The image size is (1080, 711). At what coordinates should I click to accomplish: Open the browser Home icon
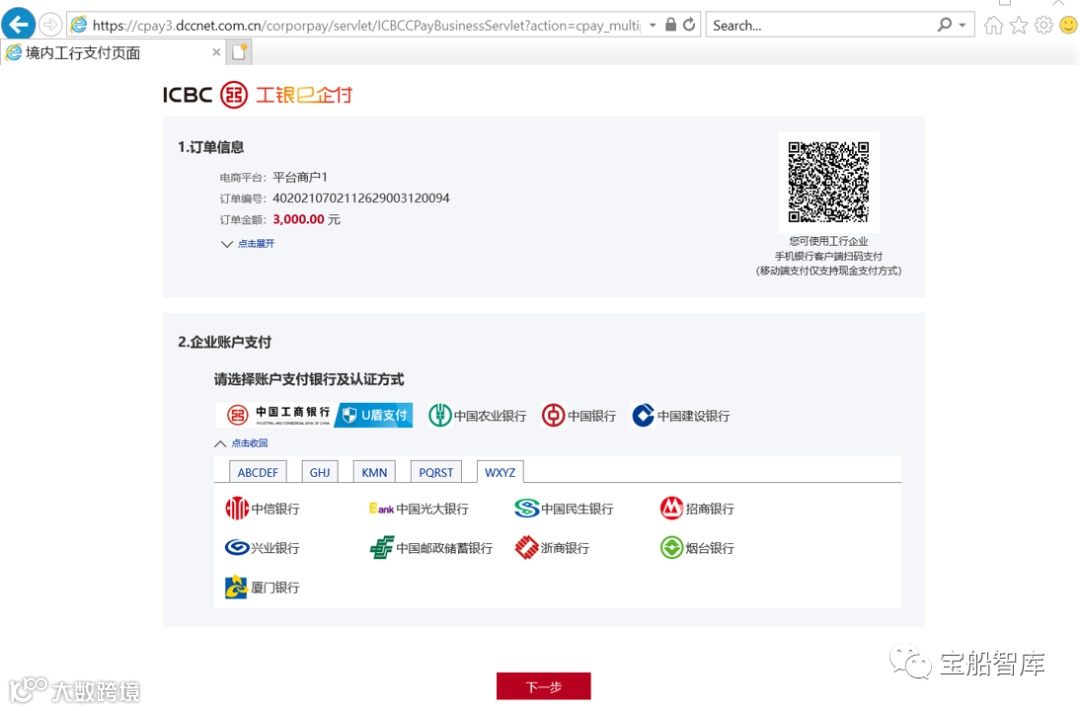[993, 25]
